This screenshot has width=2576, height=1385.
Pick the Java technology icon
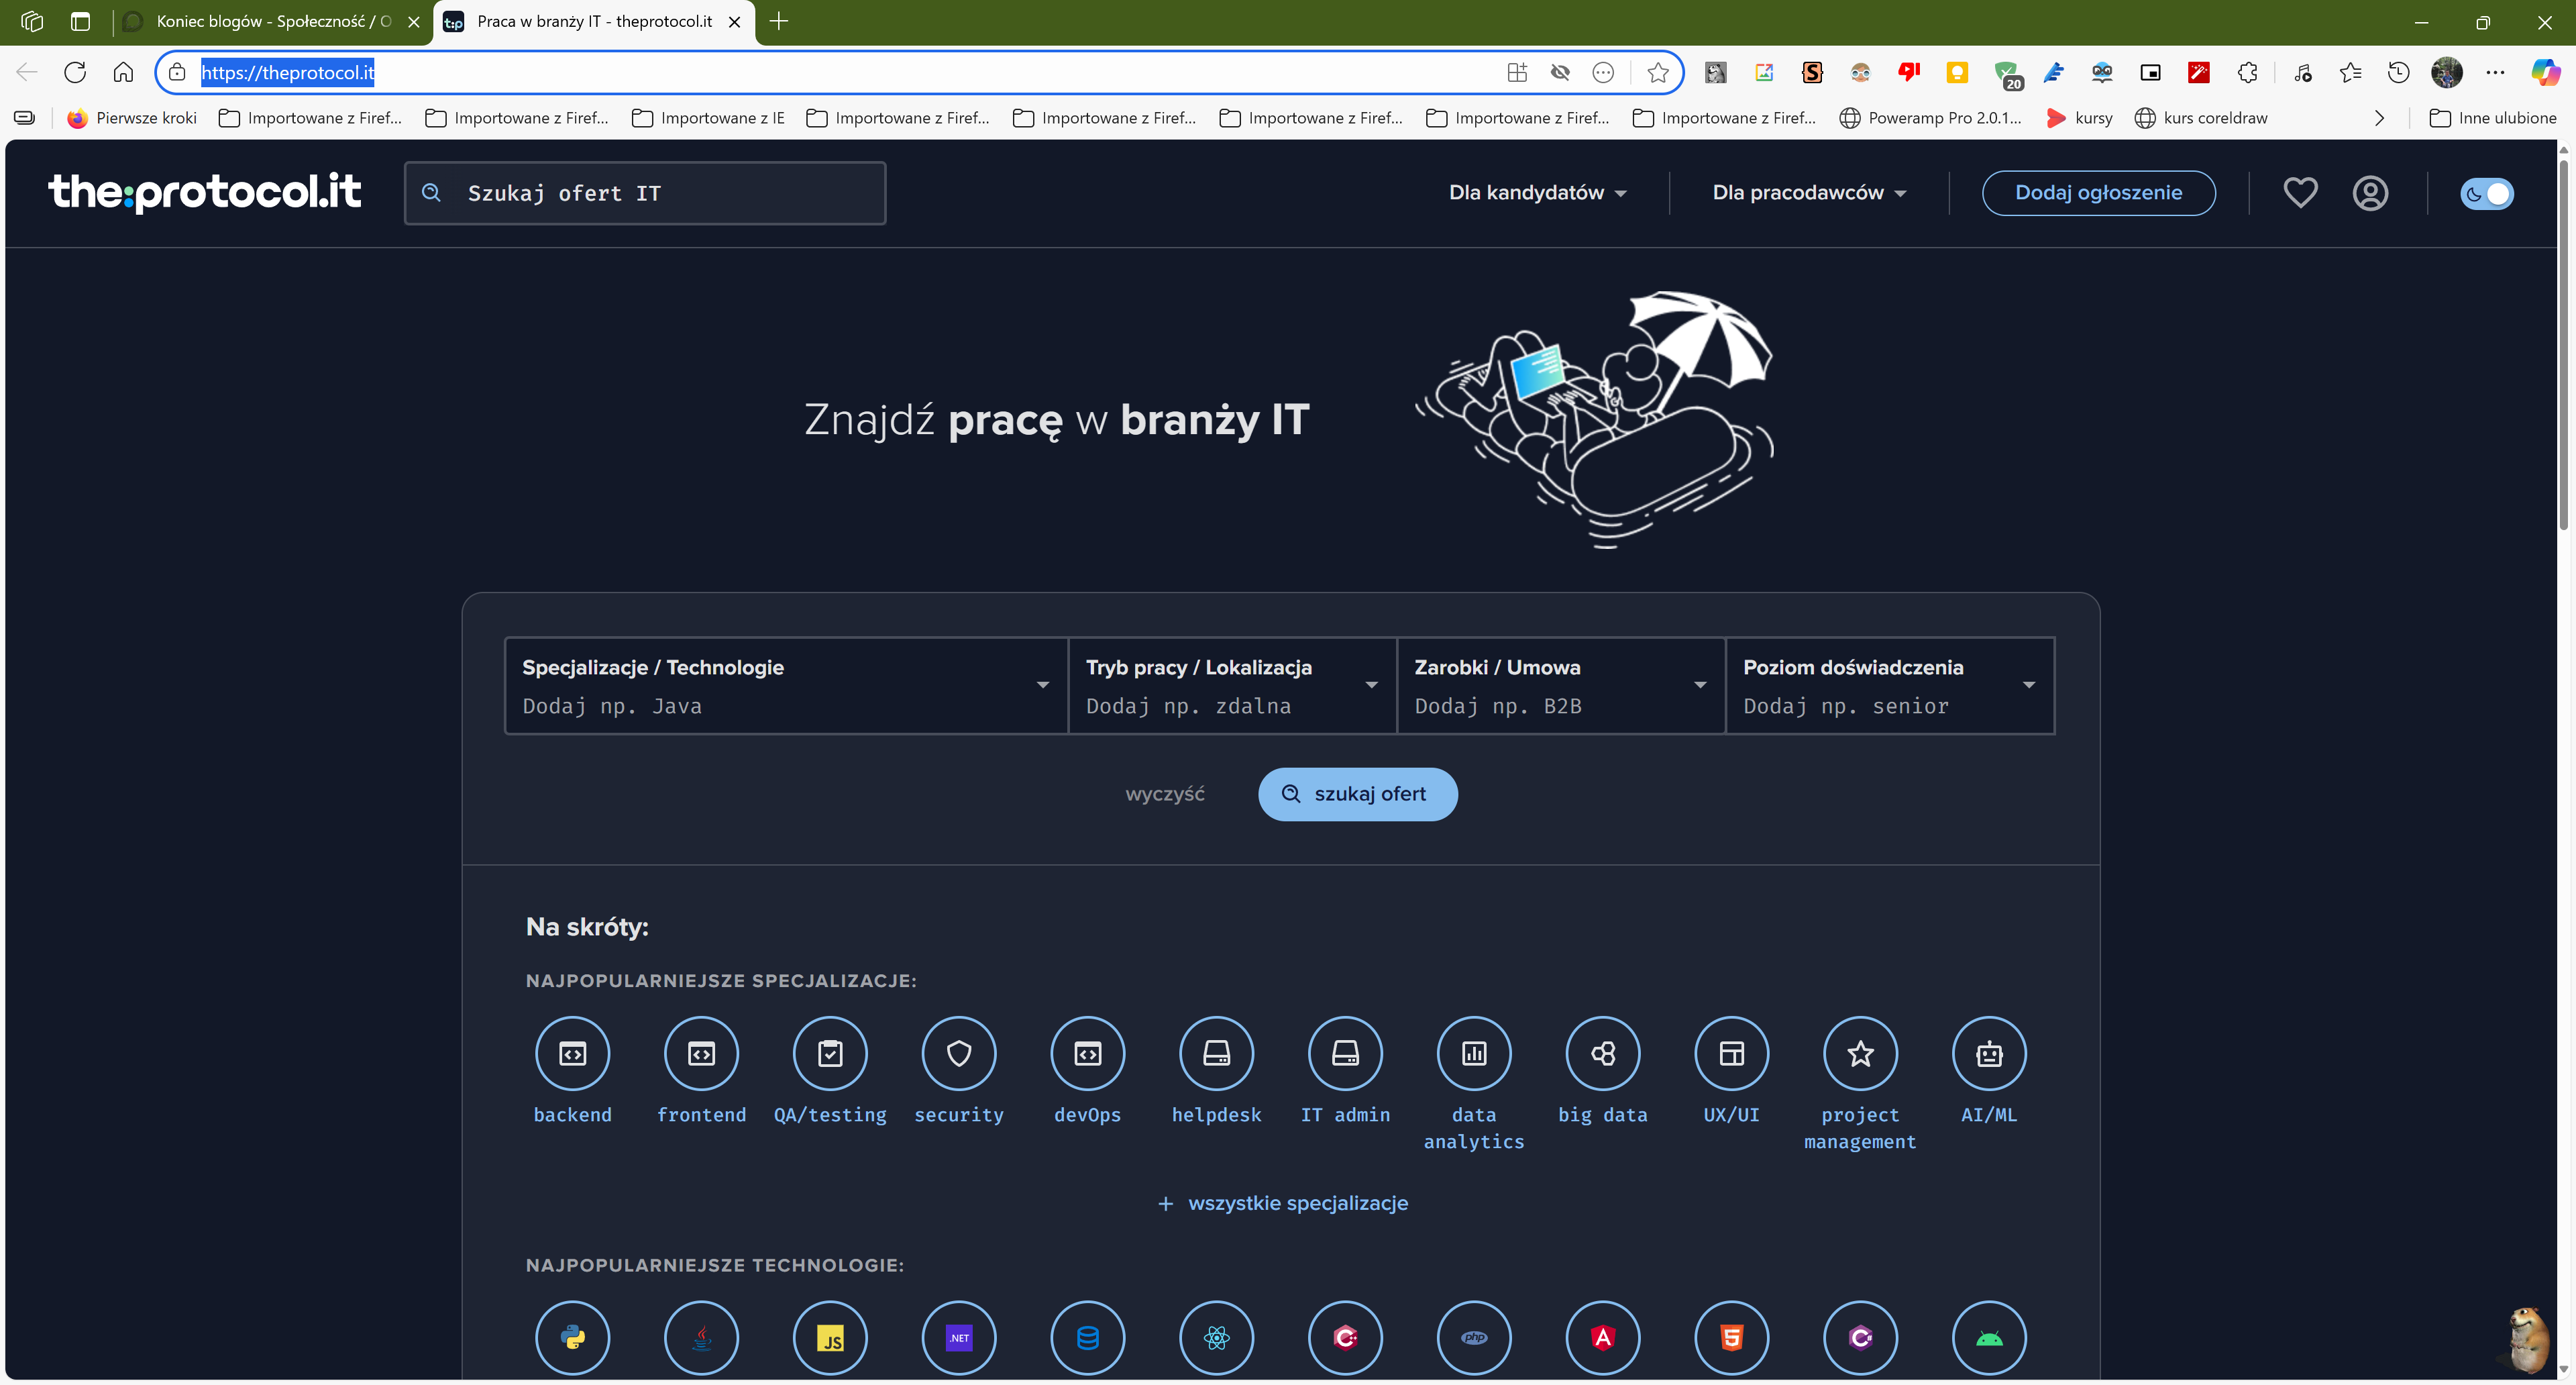[701, 1337]
